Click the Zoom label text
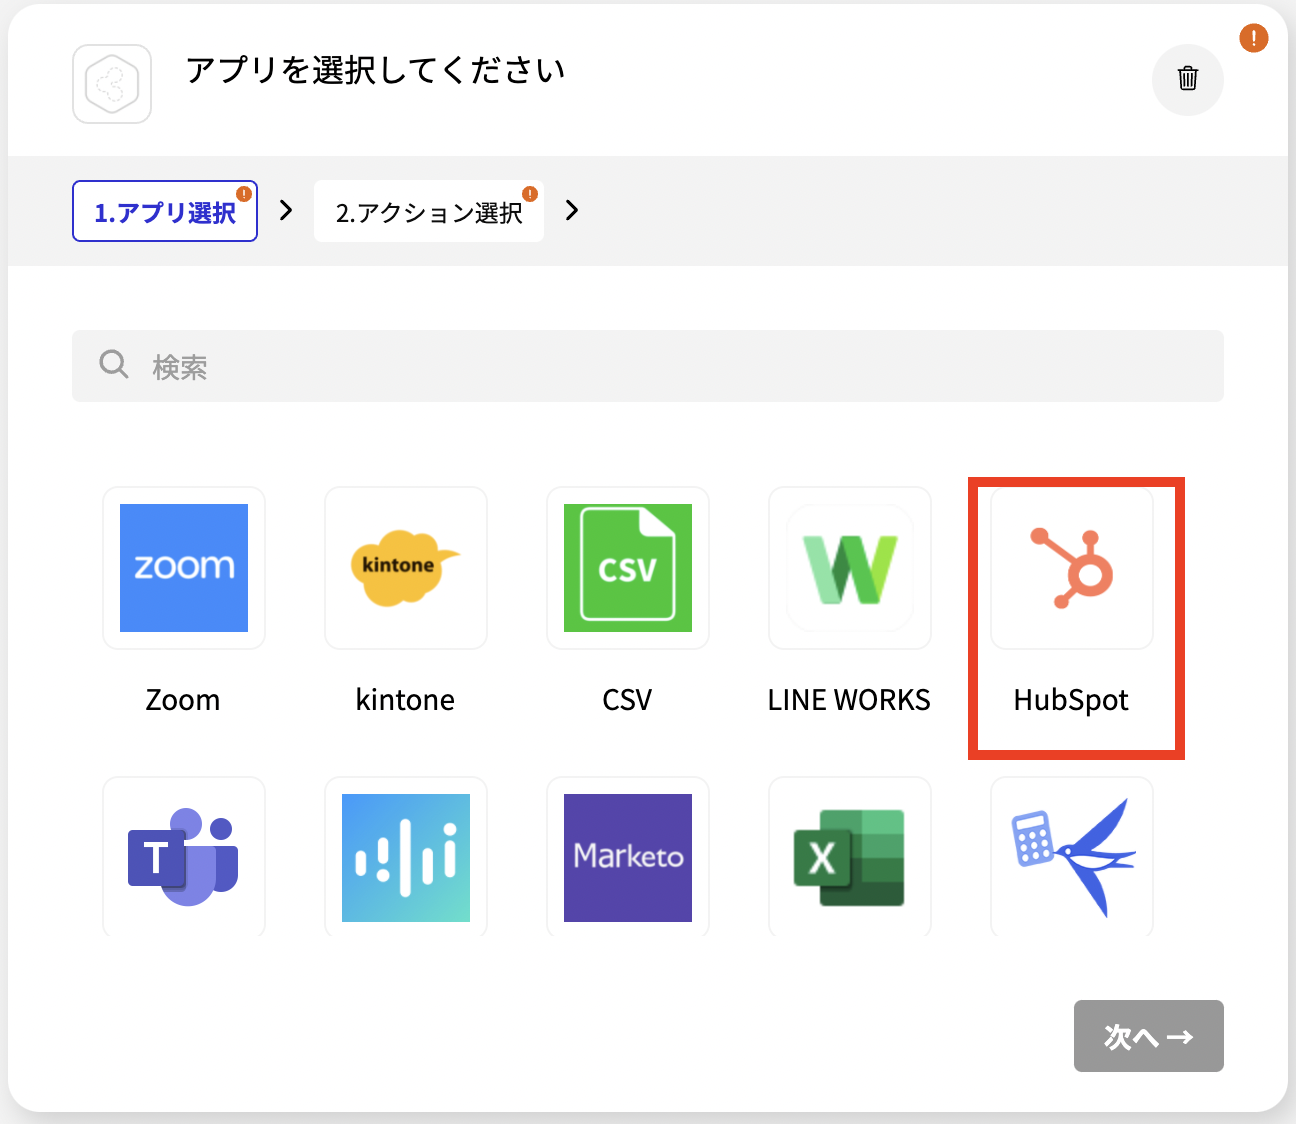 point(183,700)
